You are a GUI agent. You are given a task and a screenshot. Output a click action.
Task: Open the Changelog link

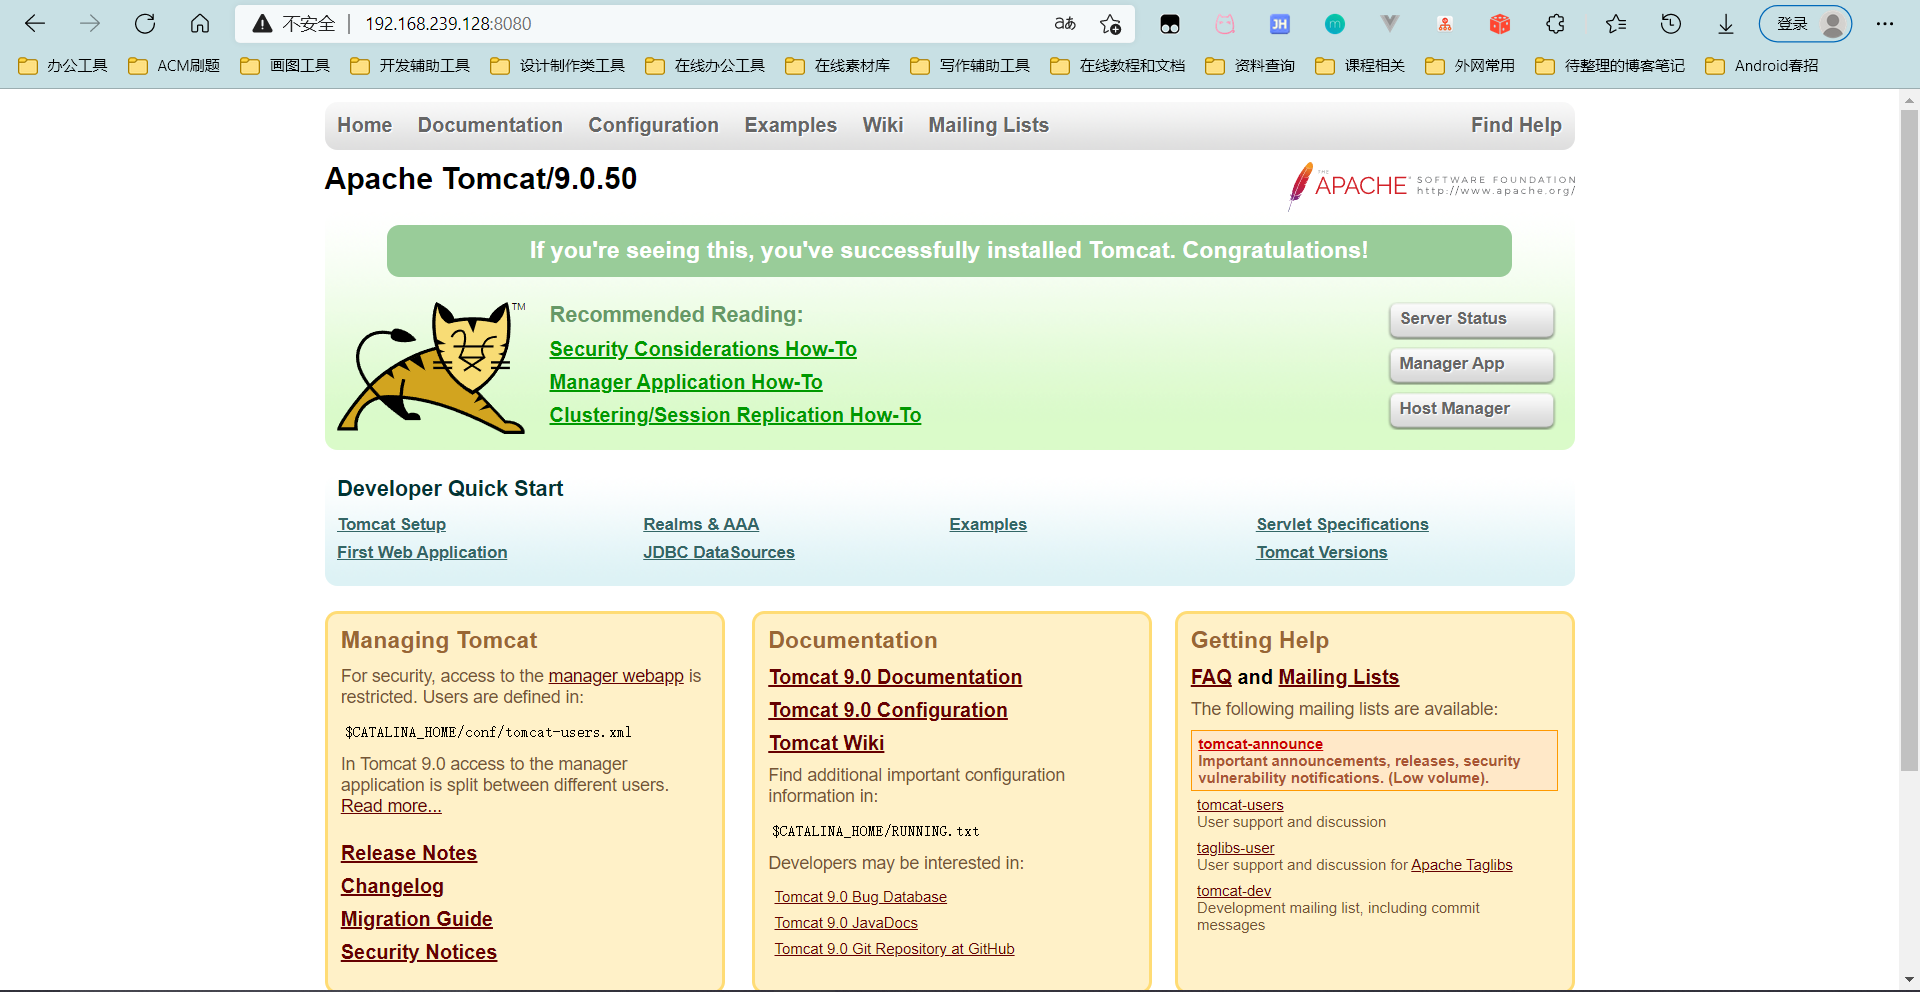(392, 886)
